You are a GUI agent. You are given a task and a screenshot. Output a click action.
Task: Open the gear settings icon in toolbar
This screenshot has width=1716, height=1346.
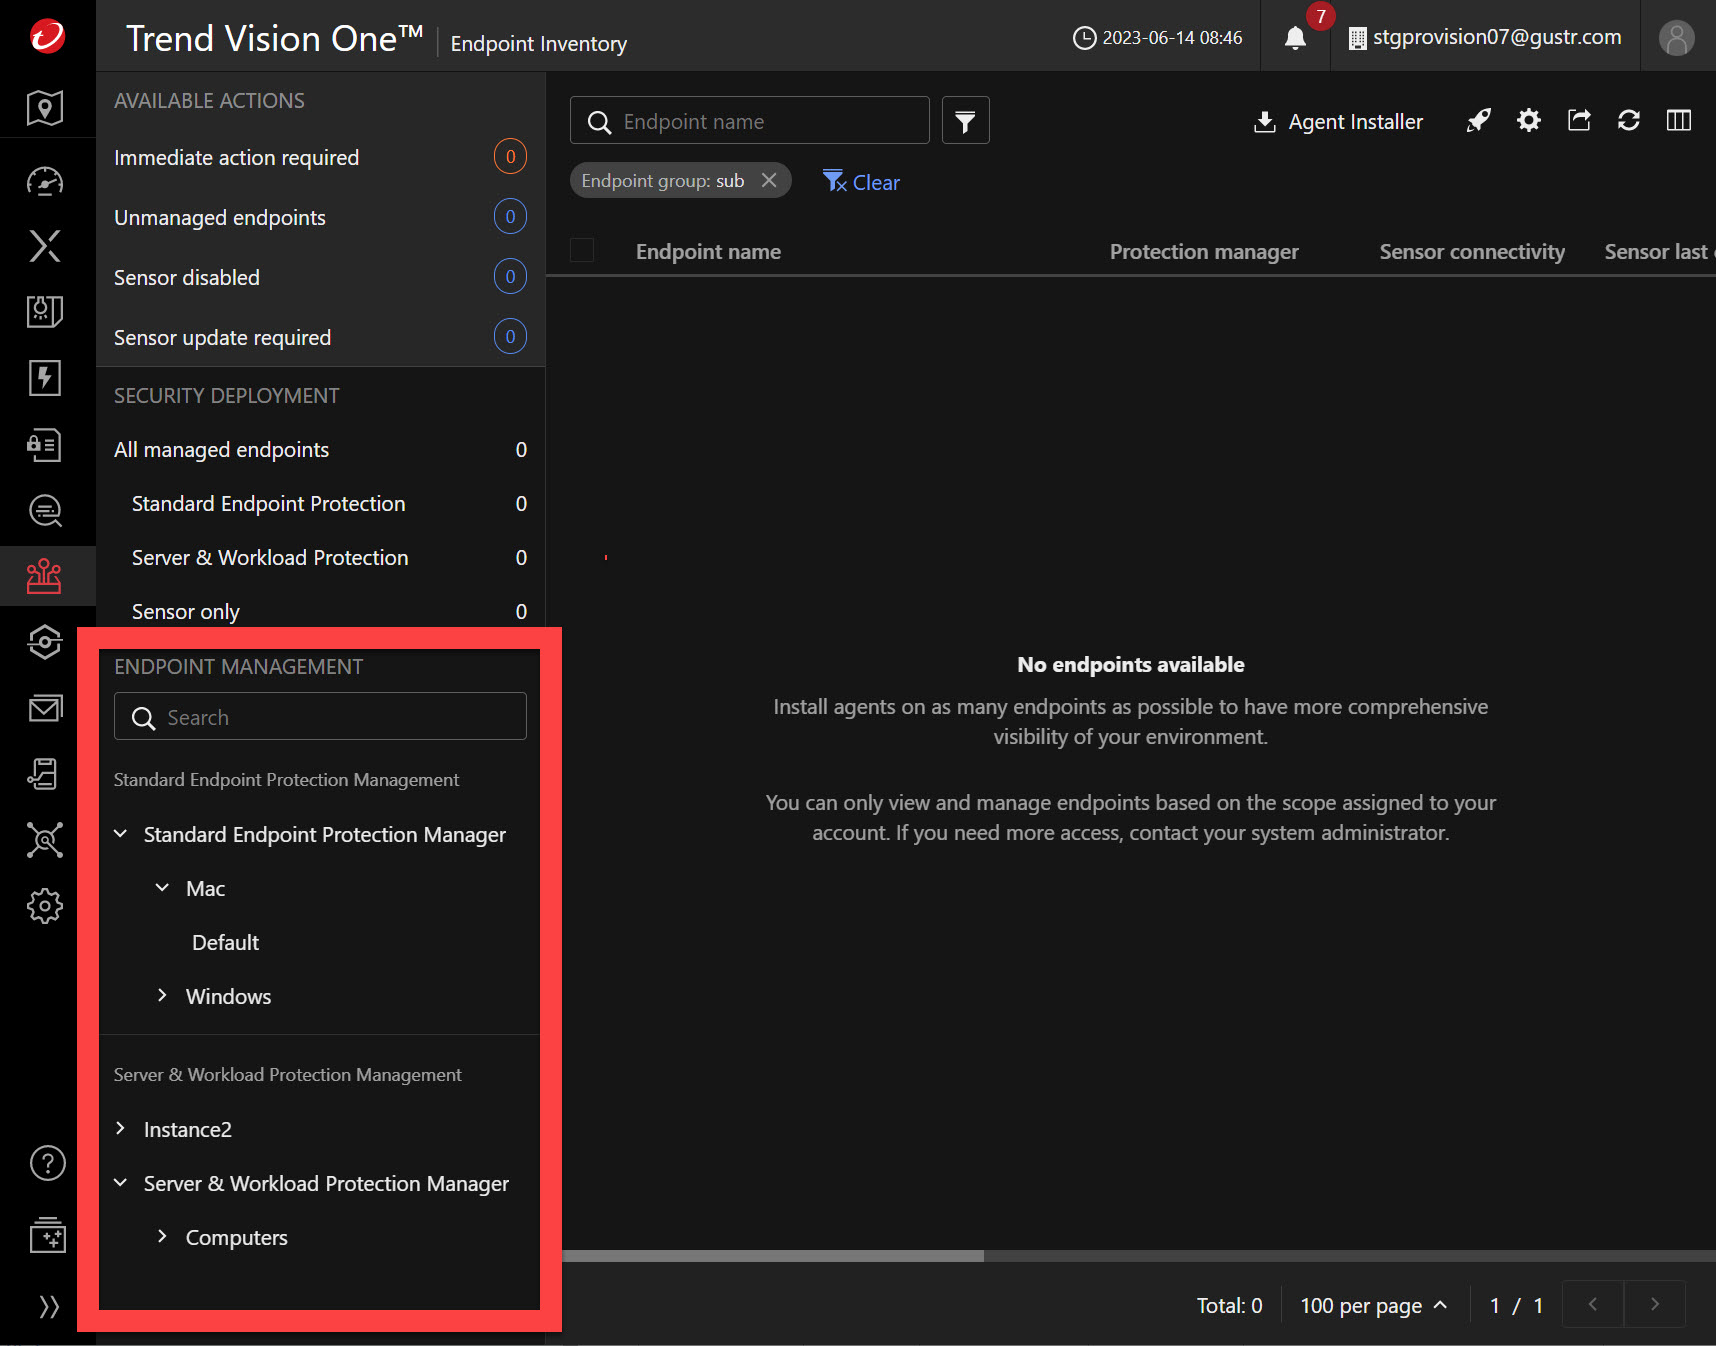point(1528,121)
